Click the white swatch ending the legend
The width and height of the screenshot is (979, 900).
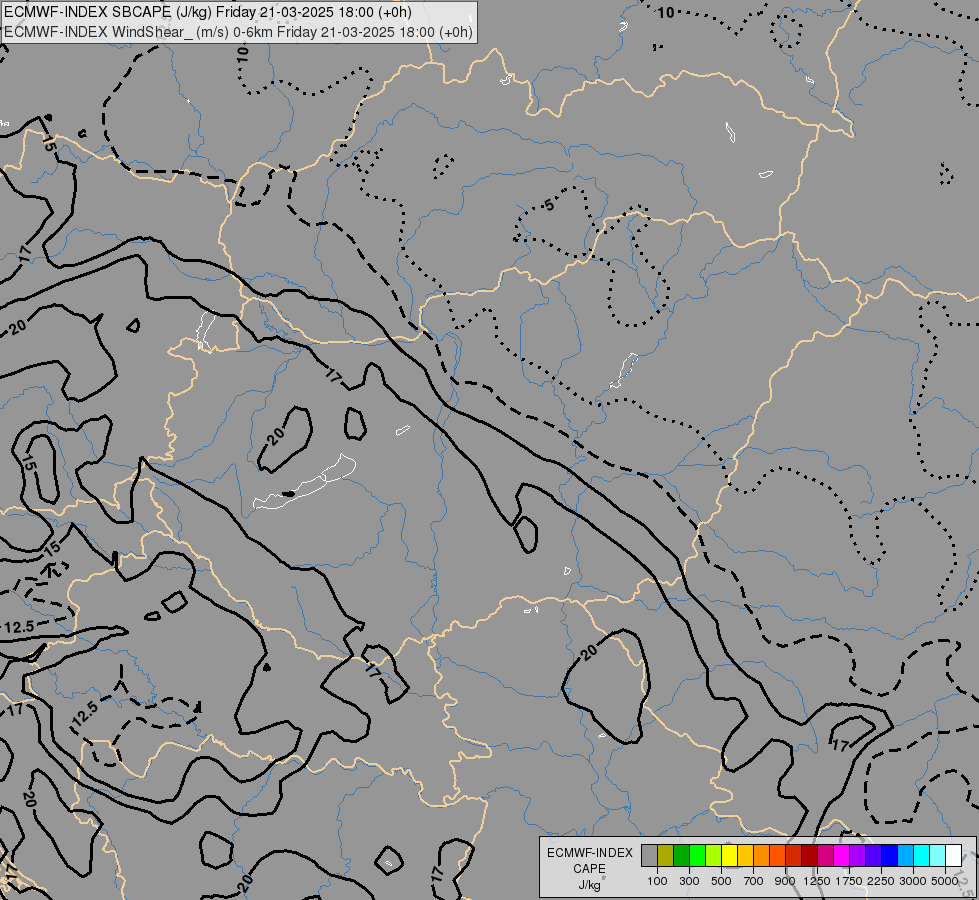pyautogui.click(x=954, y=855)
